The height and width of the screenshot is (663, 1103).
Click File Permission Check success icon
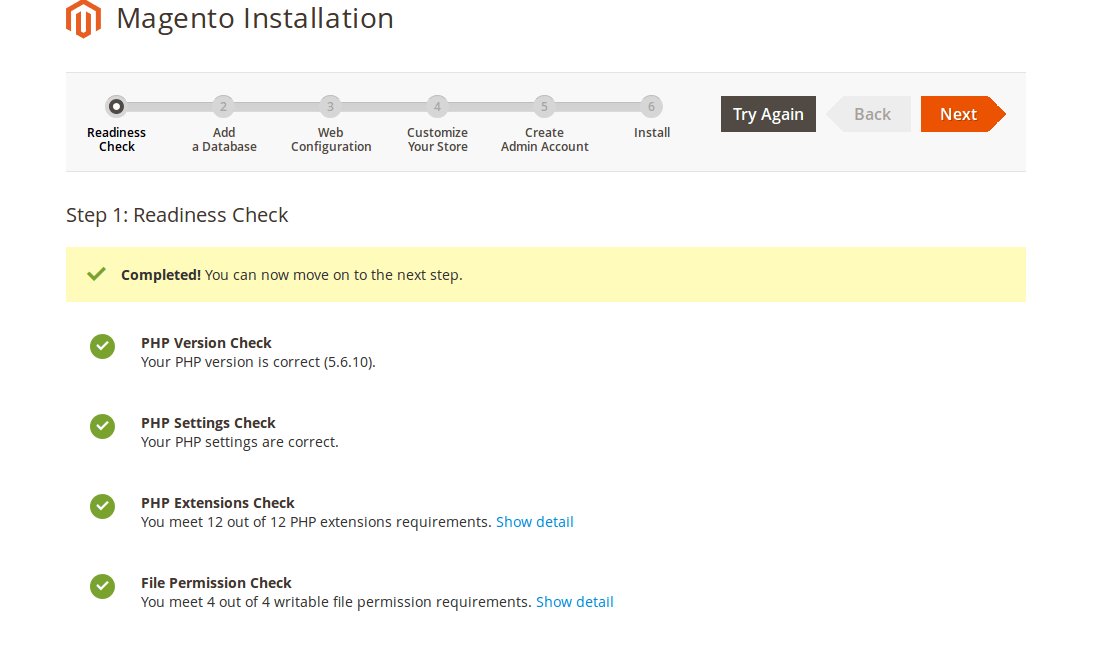[x=102, y=586]
